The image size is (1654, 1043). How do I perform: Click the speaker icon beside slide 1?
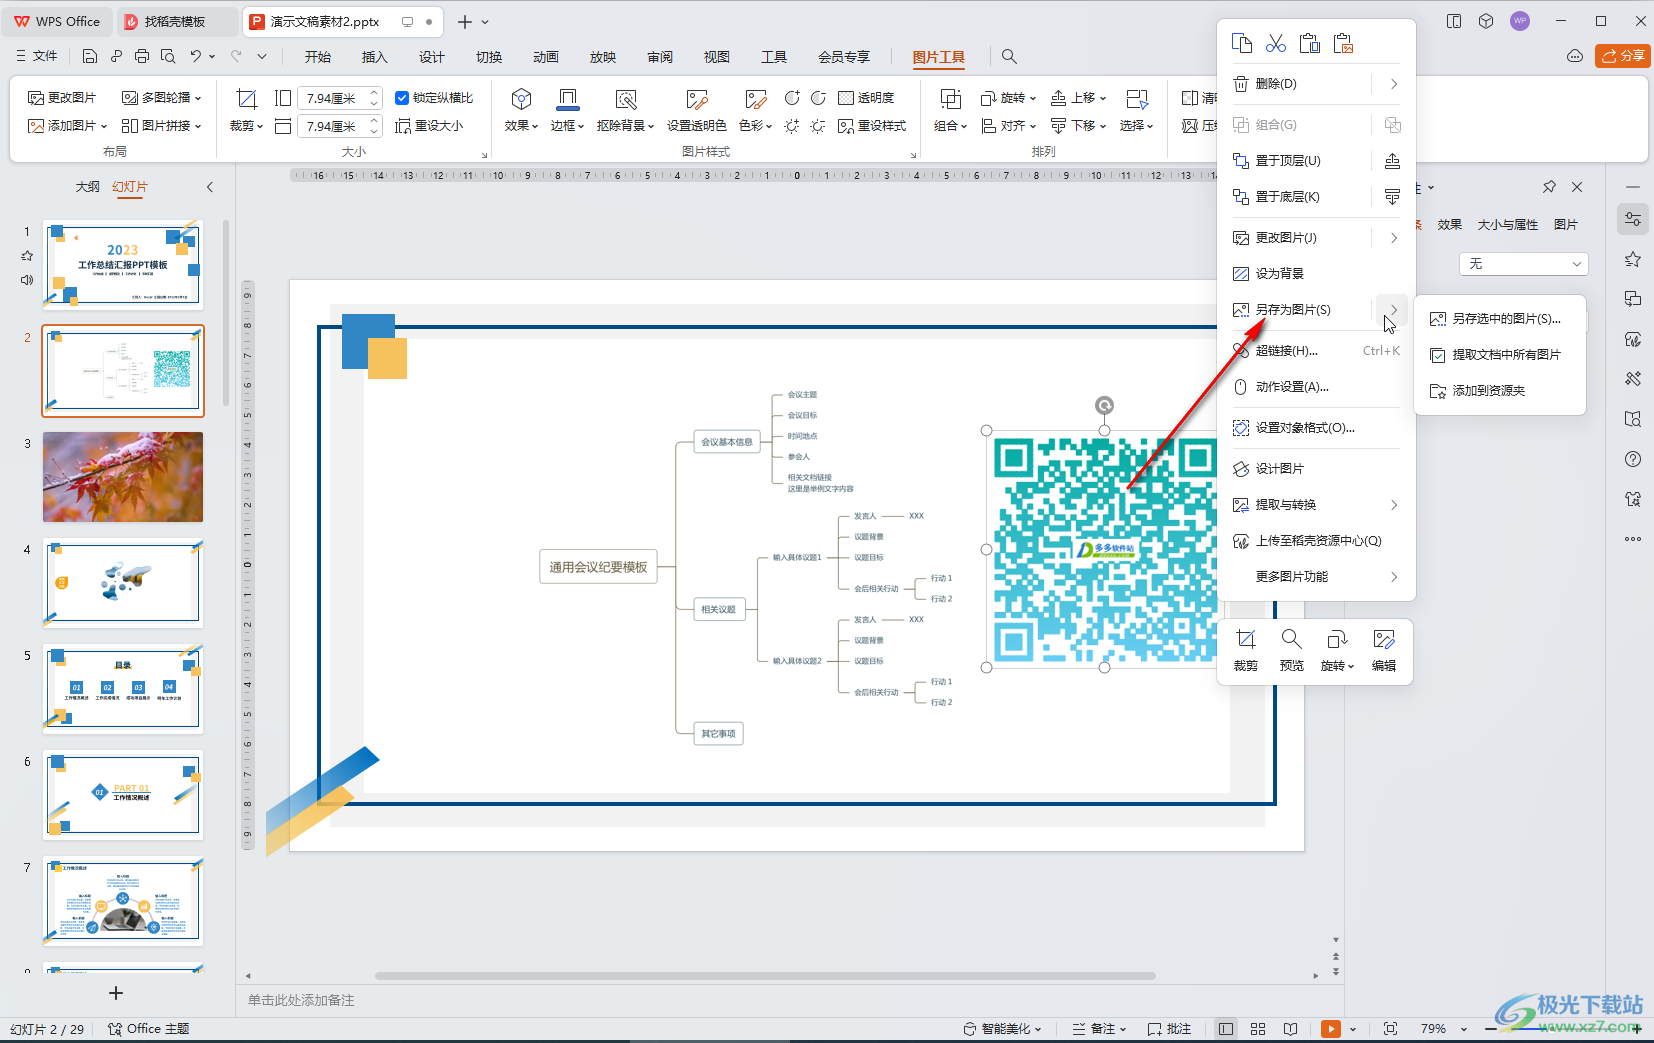(x=27, y=280)
